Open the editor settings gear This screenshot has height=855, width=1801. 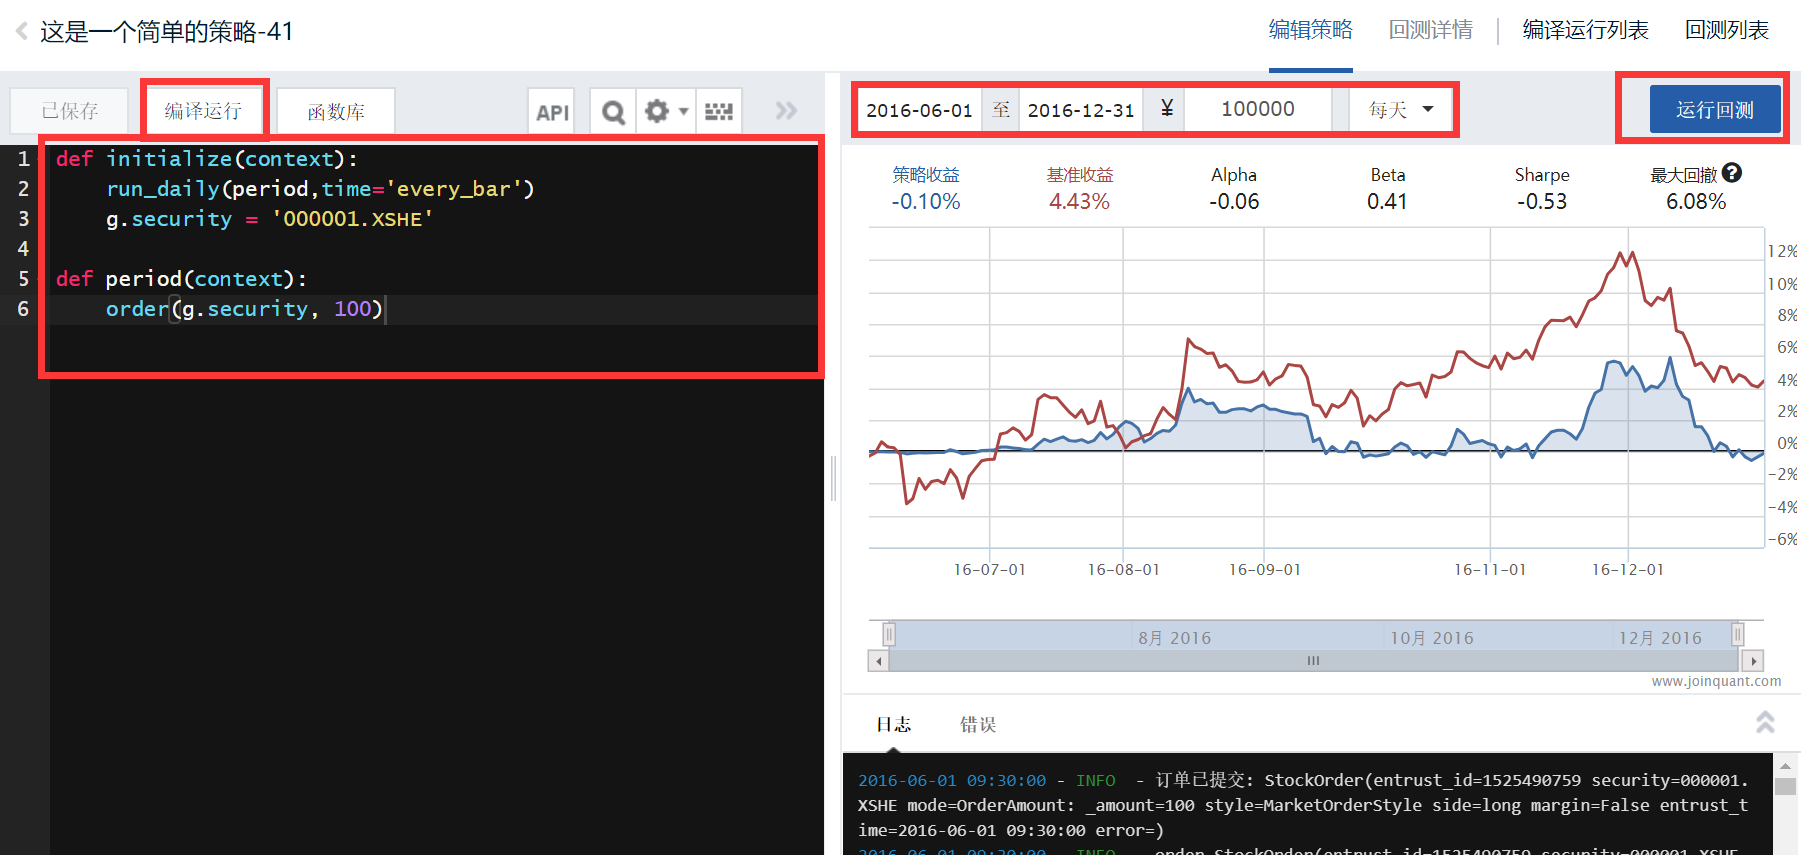point(656,111)
